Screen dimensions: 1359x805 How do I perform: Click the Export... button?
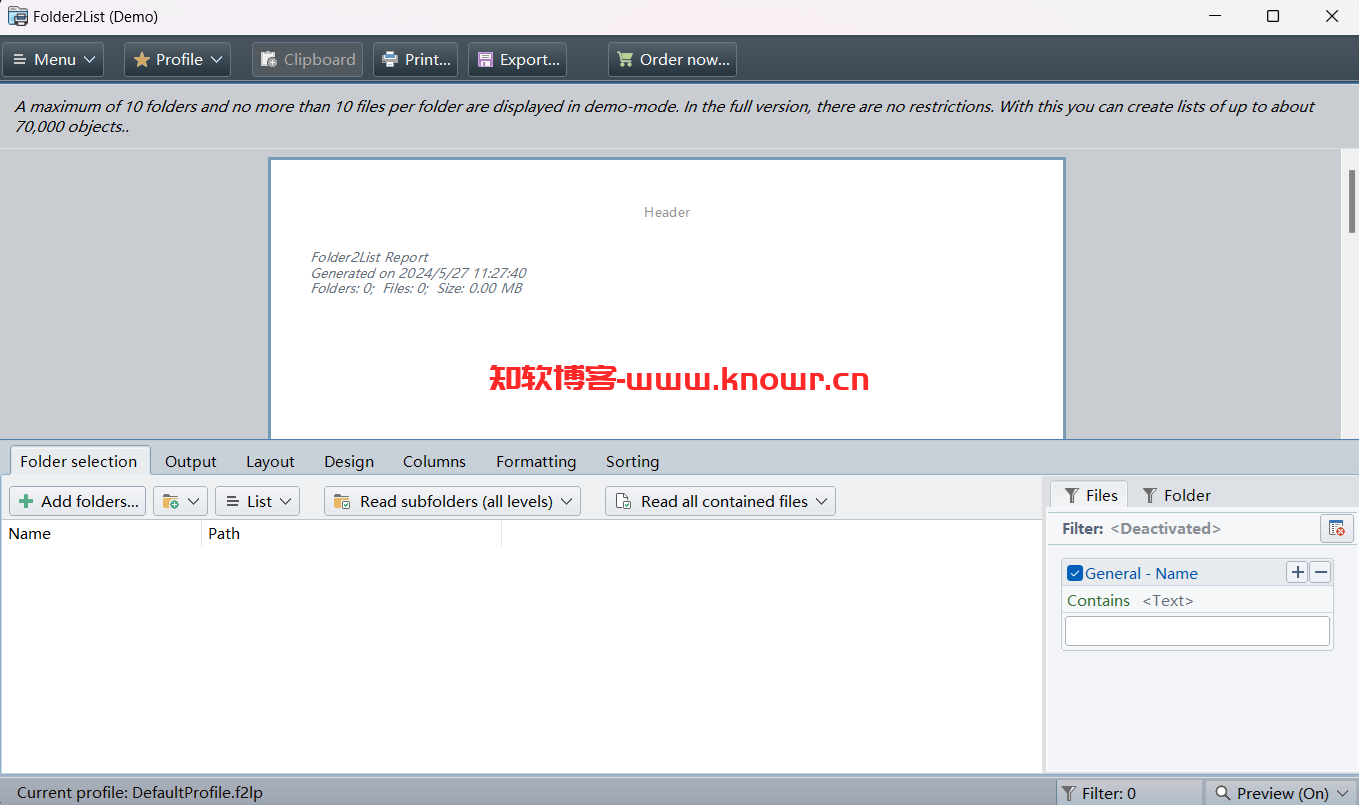coord(517,60)
